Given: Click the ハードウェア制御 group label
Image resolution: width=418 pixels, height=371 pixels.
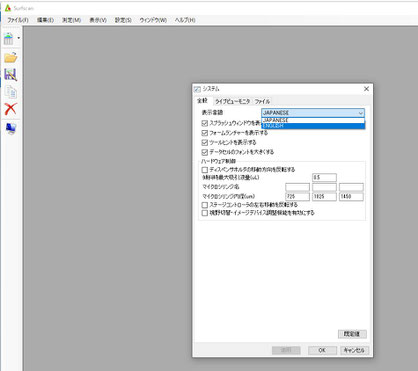Looking at the screenshot, I should click(218, 161).
